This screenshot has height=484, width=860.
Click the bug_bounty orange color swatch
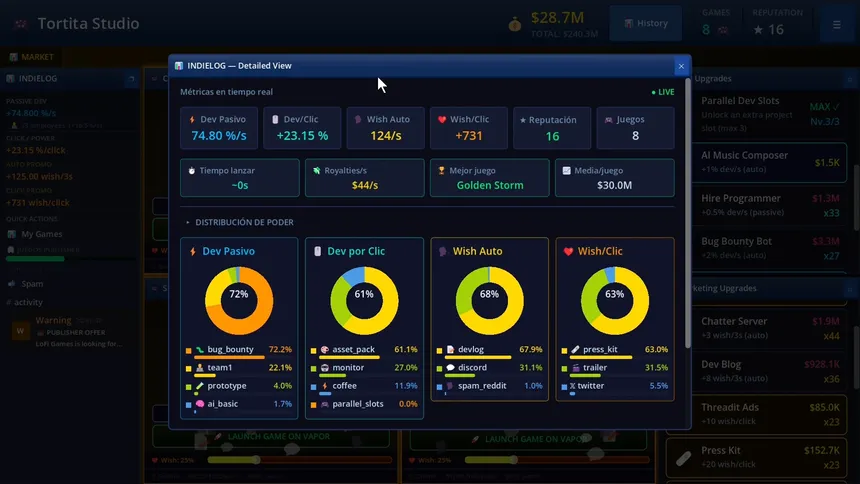click(189, 350)
